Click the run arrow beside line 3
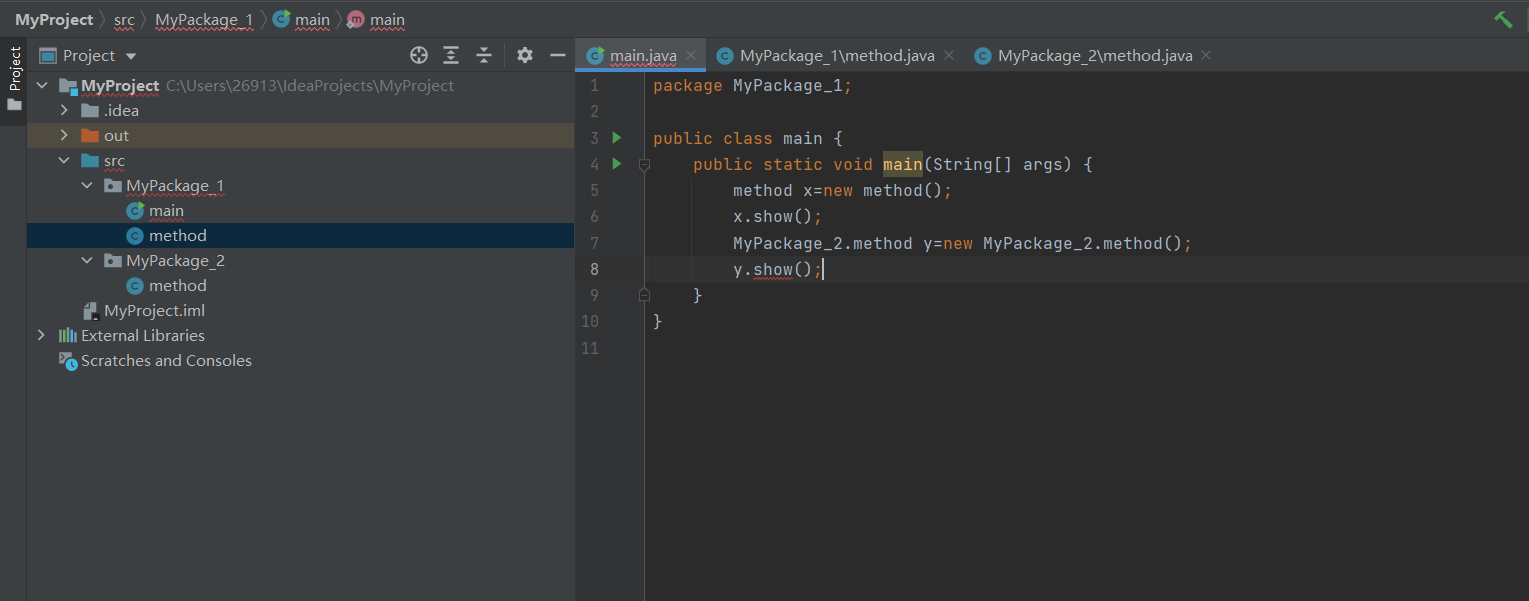Screen dimensions: 1529x601 pyautogui.click(x=617, y=137)
